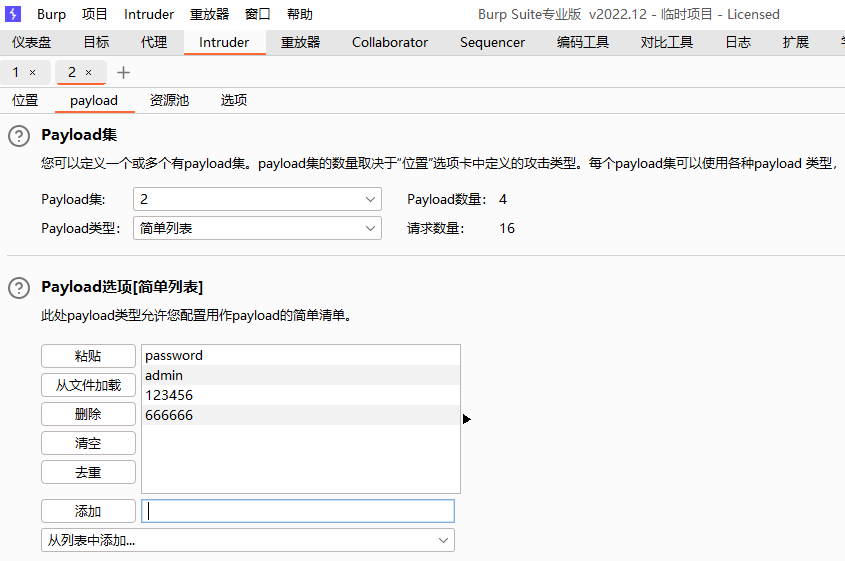This screenshot has height=561, width=845.
Task: Click the 请求数量 value 16
Action: [507, 228]
